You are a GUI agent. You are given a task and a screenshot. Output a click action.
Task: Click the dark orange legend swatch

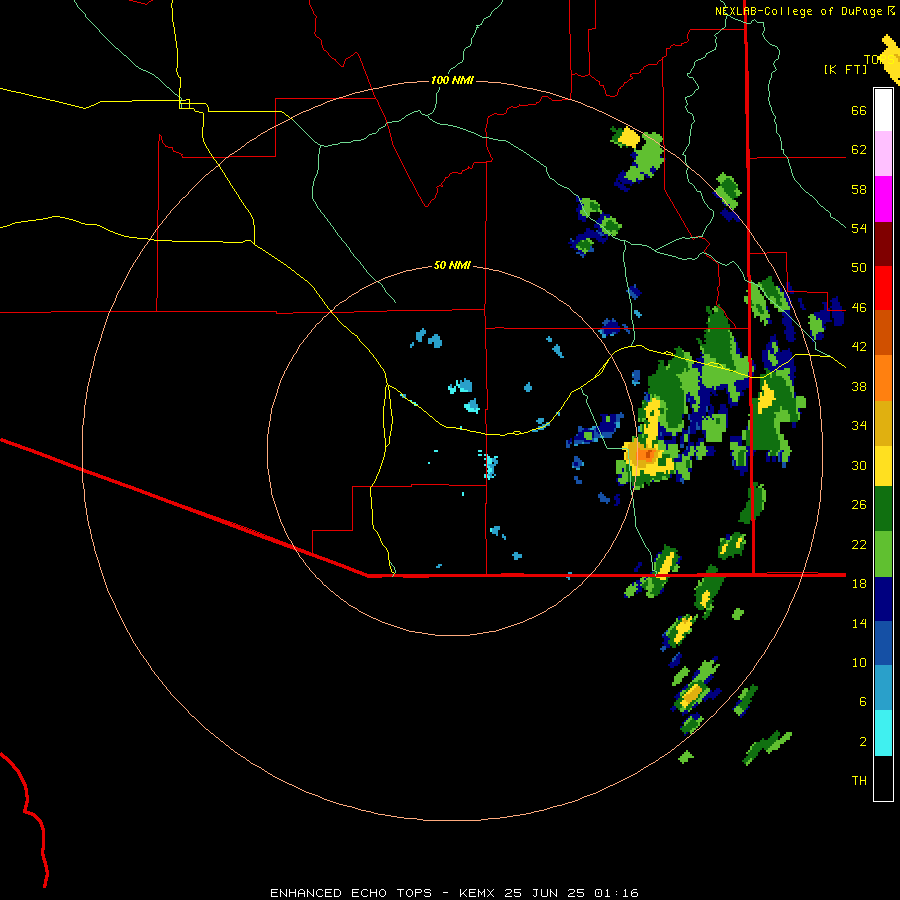883,332
